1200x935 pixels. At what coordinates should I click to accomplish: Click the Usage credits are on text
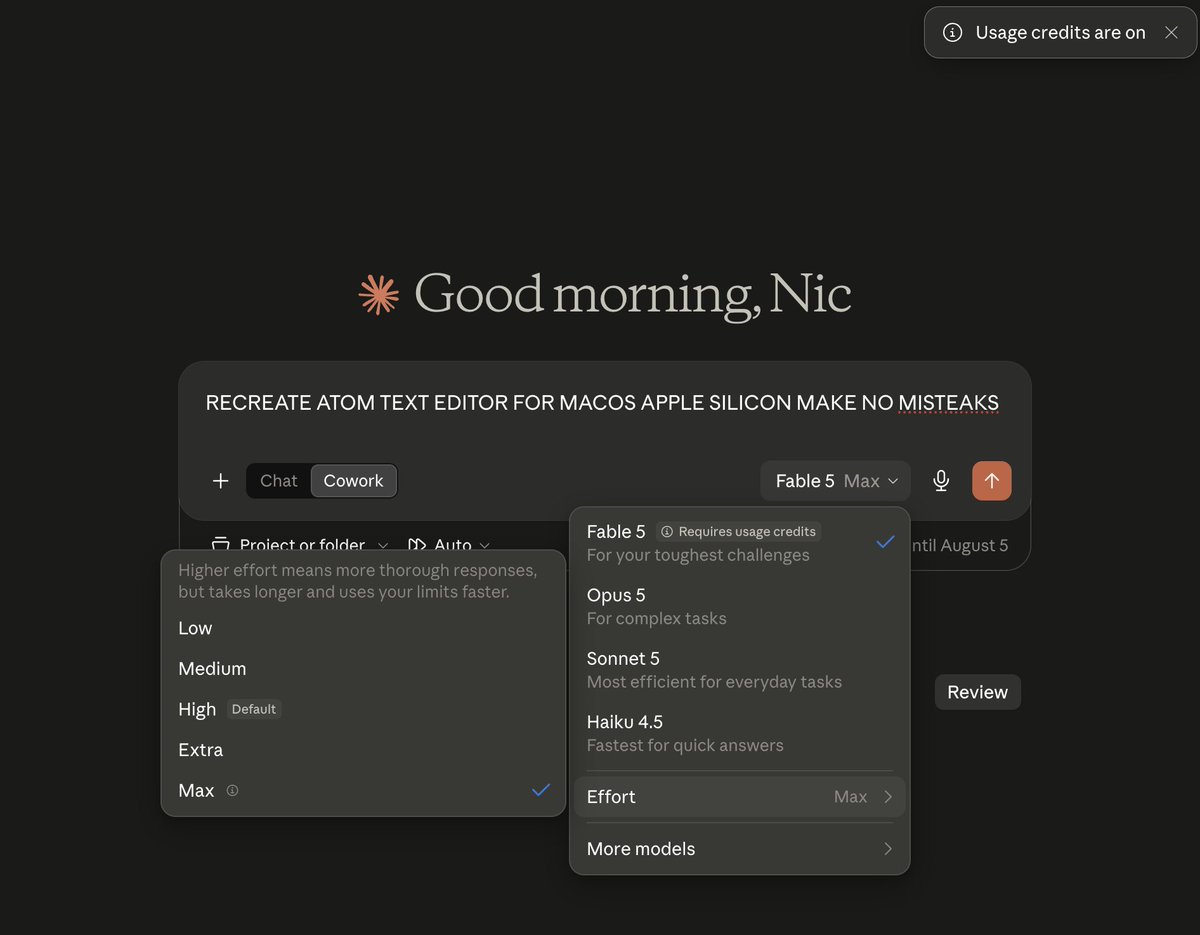[1060, 33]
